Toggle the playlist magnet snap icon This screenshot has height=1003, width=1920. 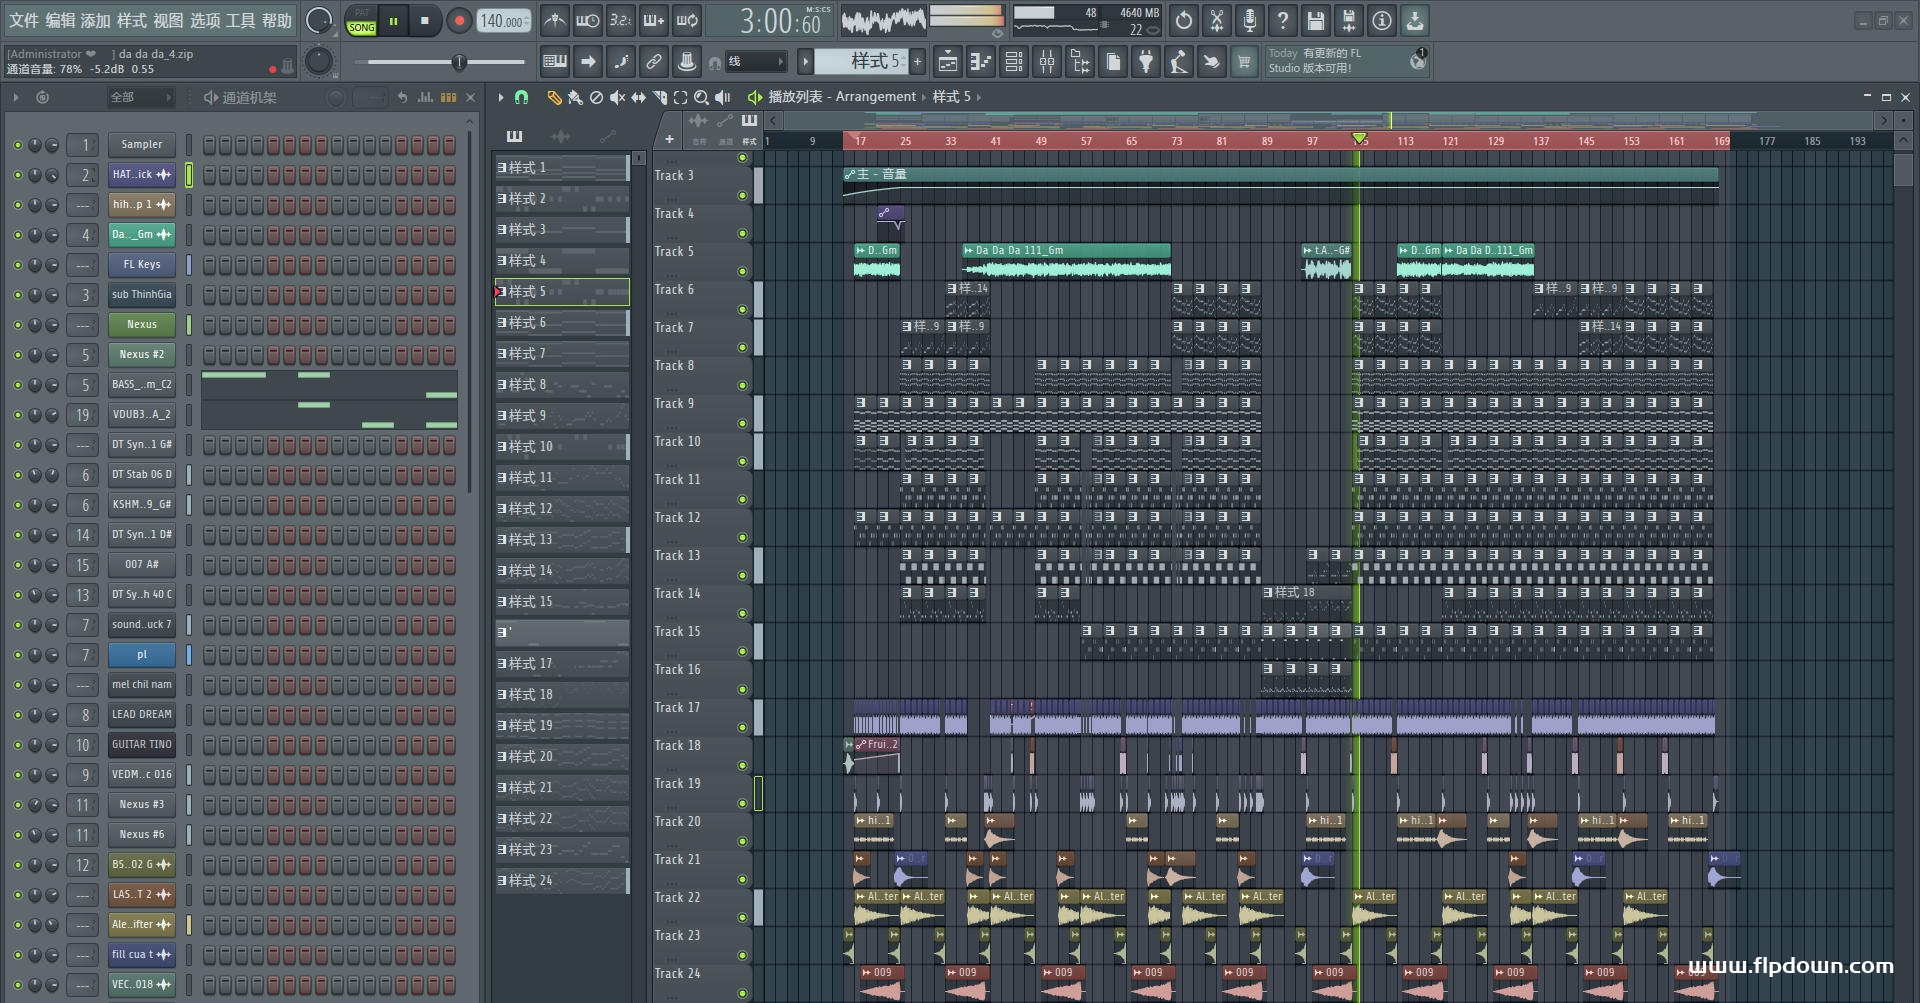[521, 97]
